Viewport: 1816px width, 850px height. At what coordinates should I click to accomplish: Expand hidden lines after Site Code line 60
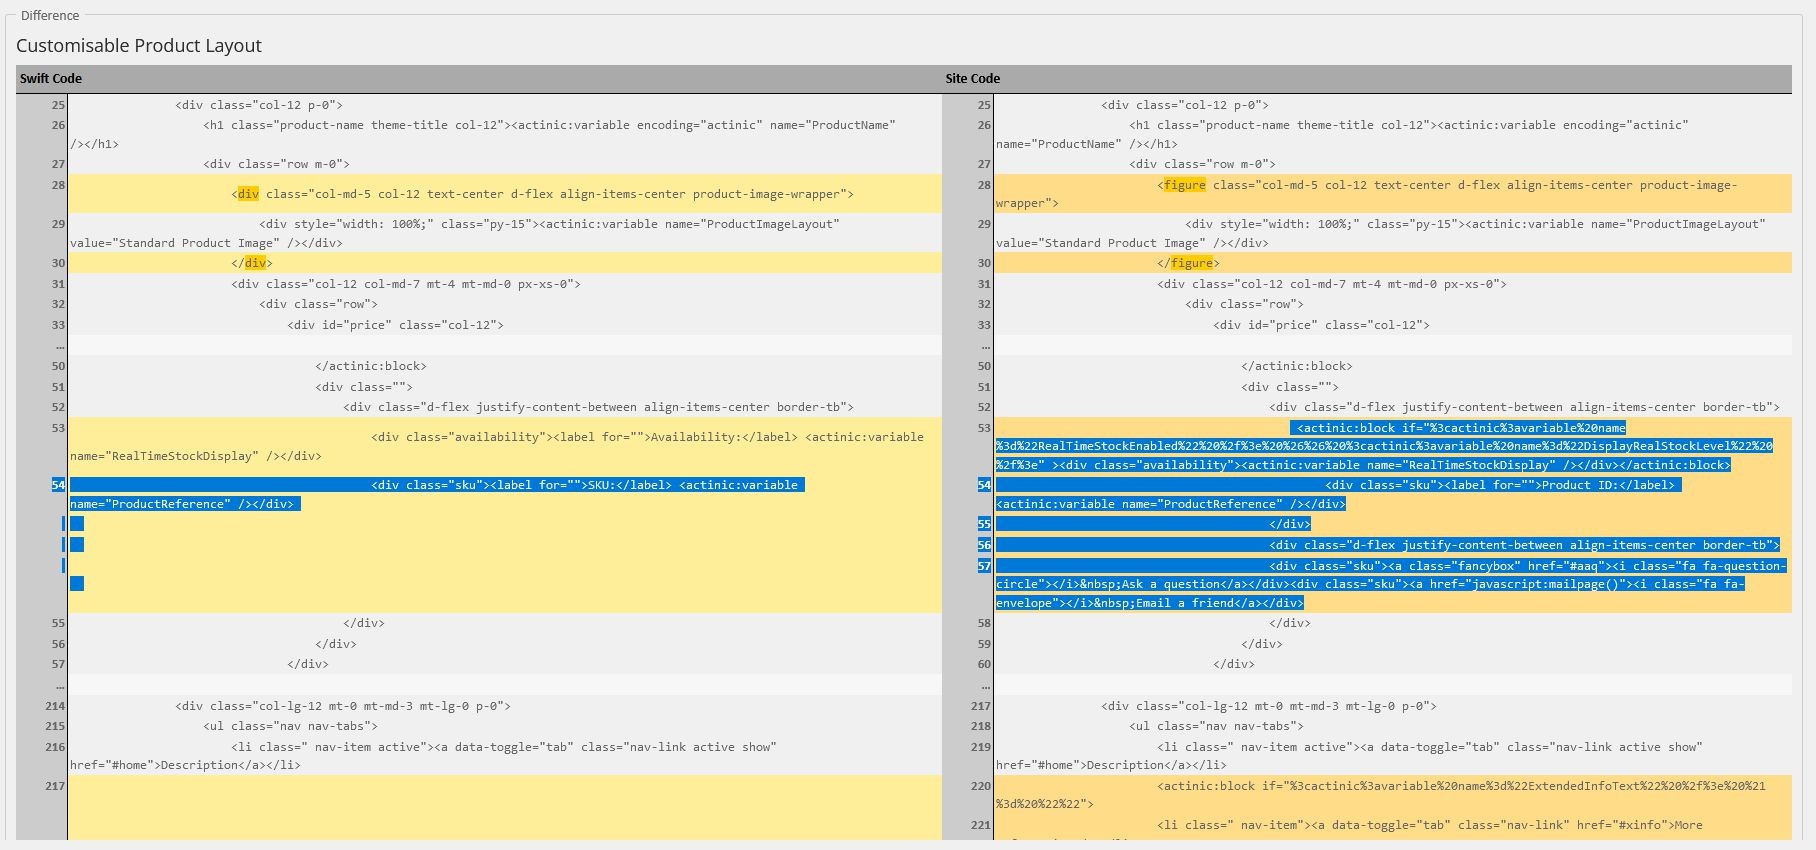[986, 685]
